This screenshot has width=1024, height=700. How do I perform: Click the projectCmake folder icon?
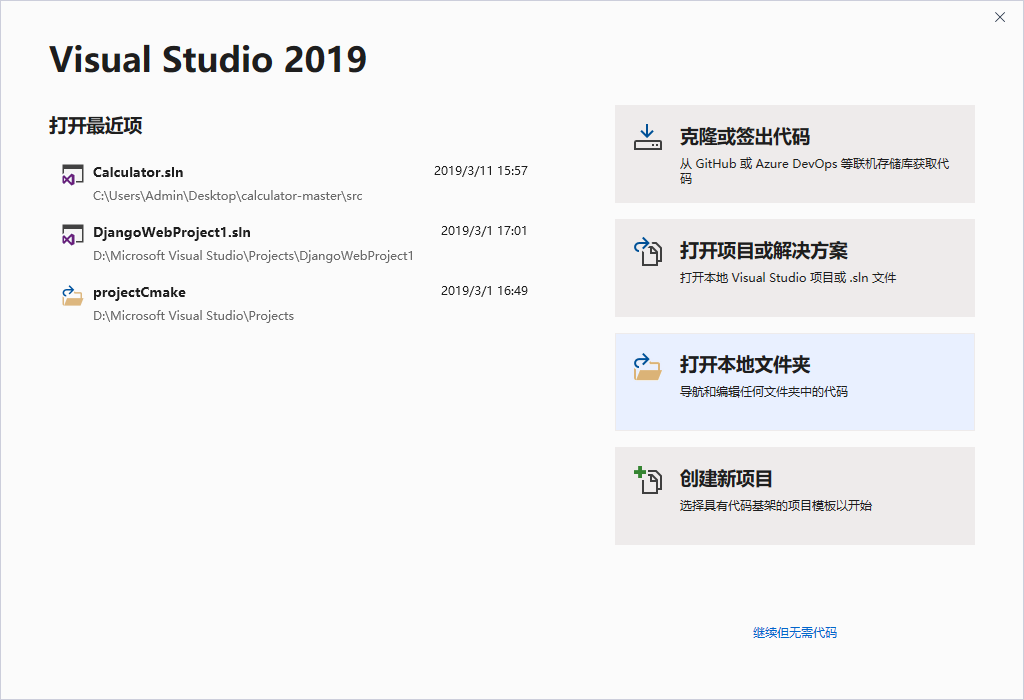coord(72,295)
